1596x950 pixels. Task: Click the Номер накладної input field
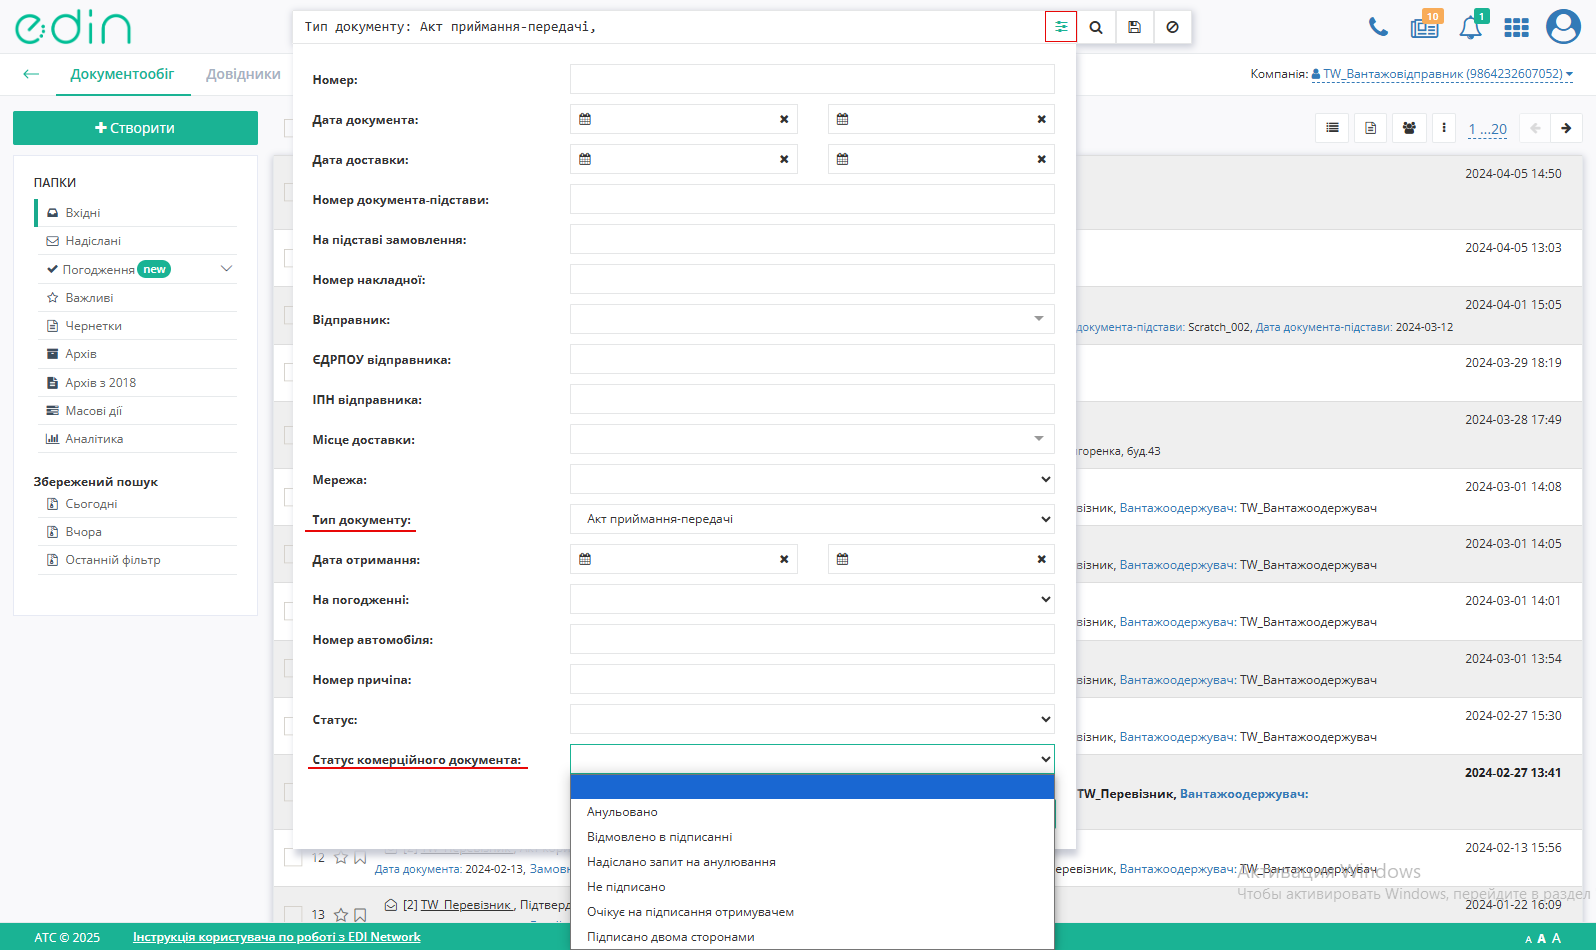tap(812, 279)
